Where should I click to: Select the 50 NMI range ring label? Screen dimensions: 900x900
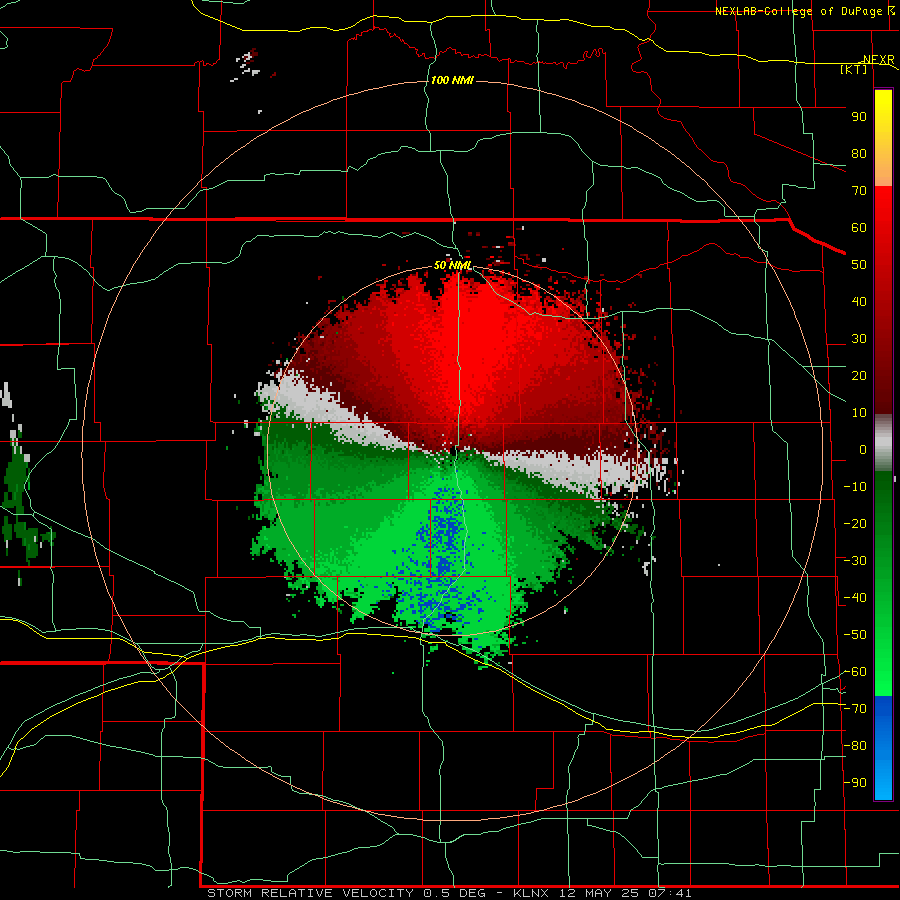tap(452, 265)
